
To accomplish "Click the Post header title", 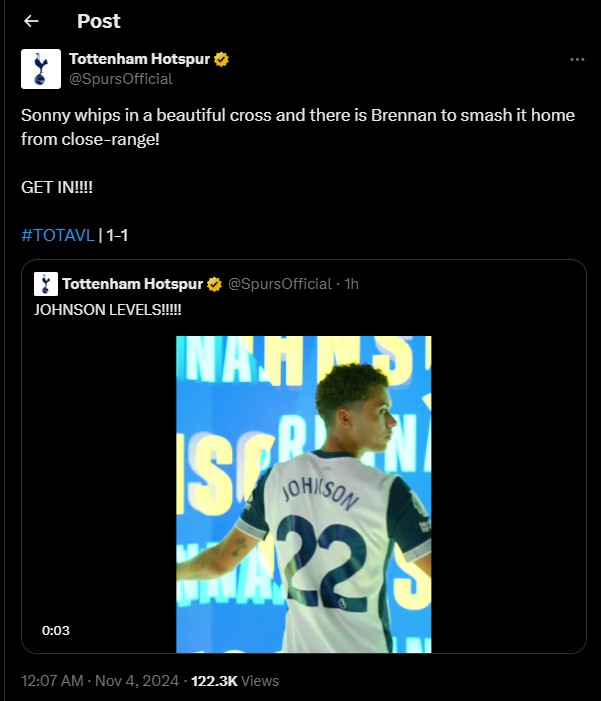I will (99, 21).
